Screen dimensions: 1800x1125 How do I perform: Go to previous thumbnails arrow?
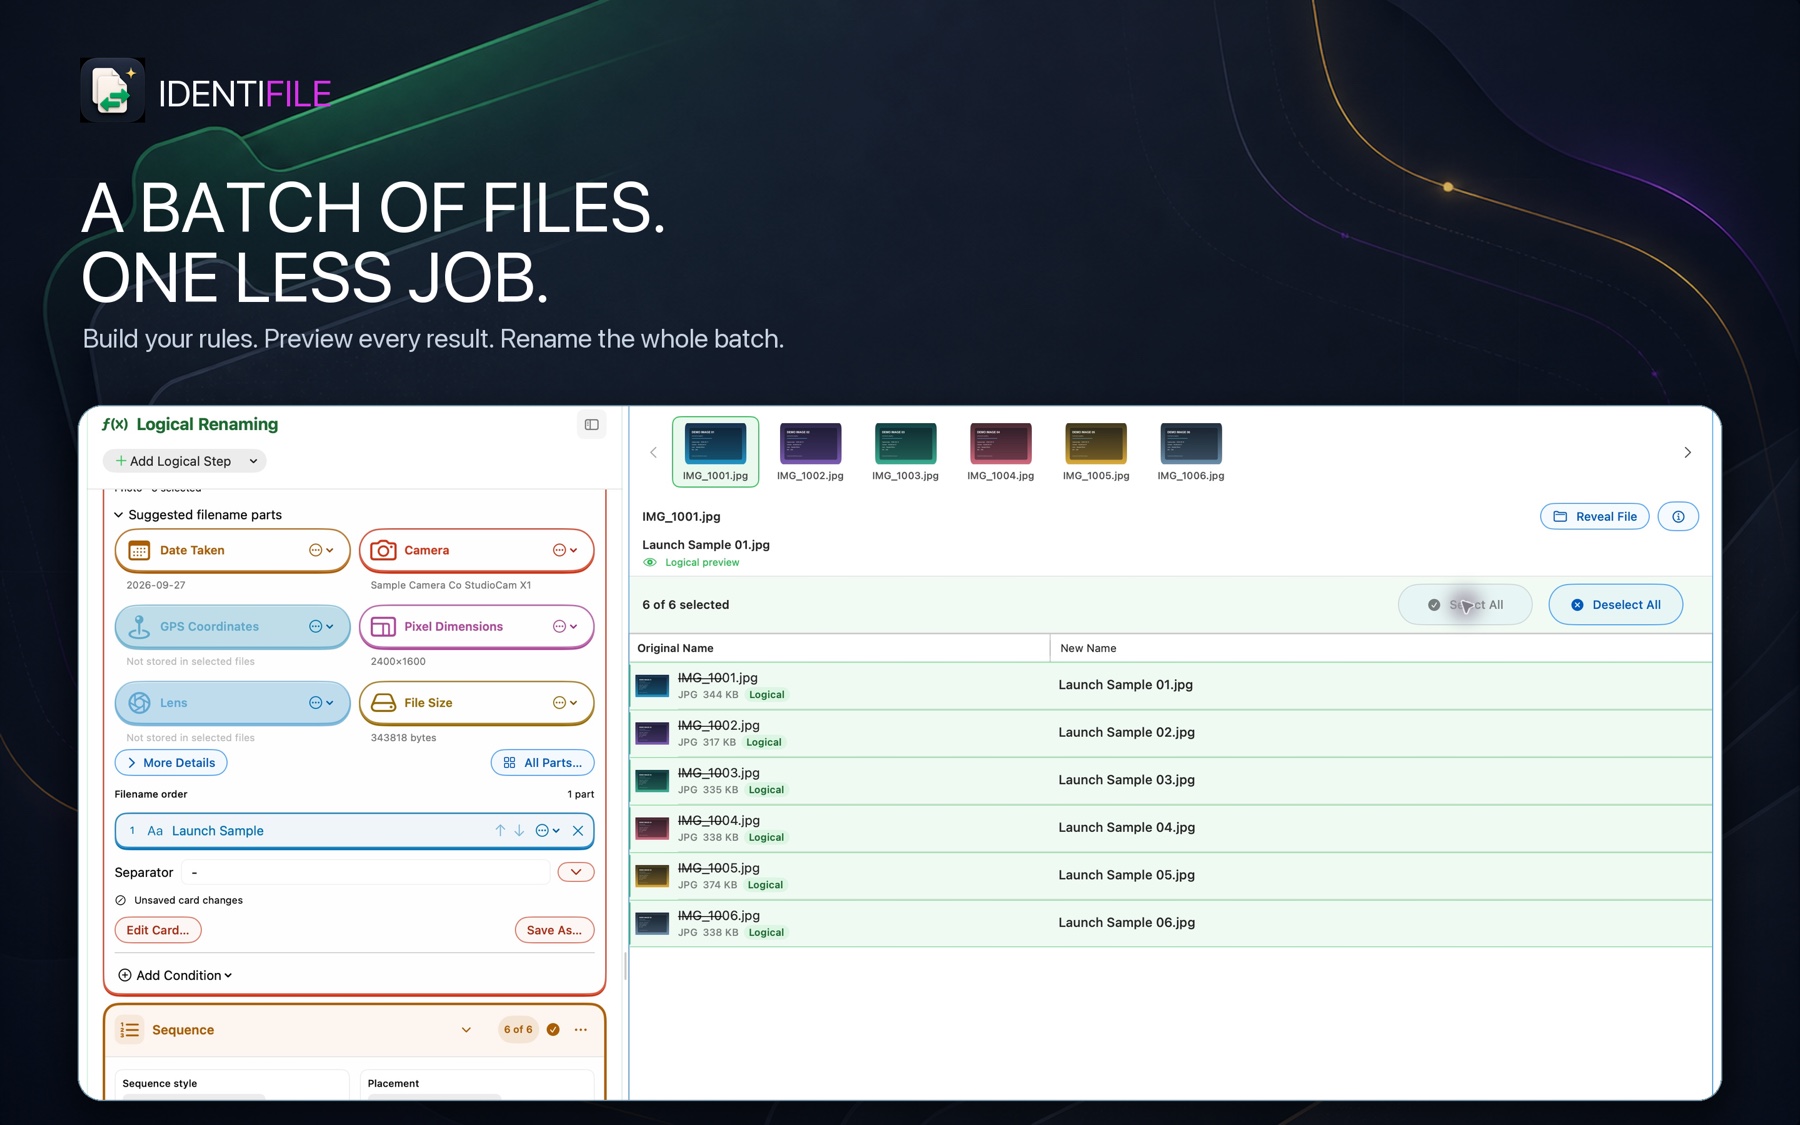pos(653,453)
